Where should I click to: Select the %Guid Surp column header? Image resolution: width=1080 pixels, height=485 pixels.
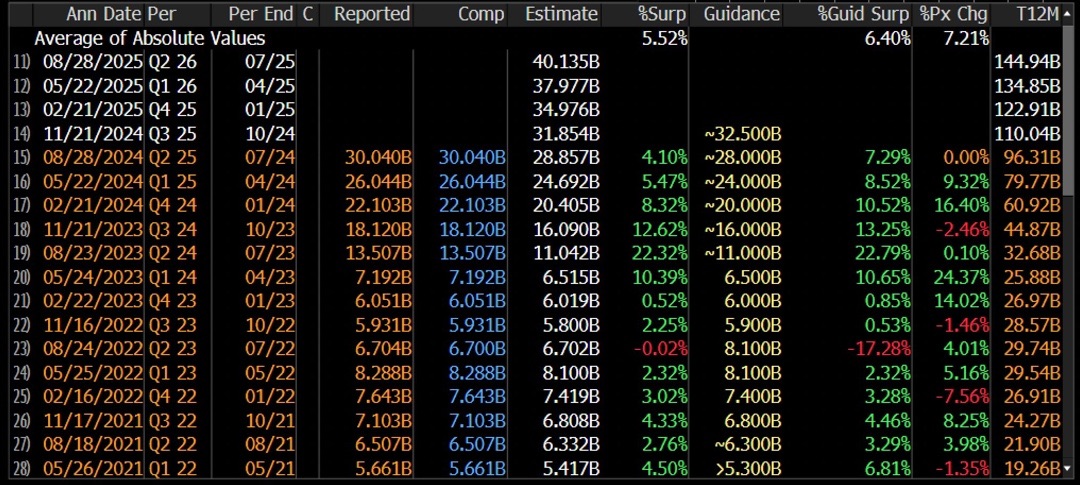coord(864,14)
